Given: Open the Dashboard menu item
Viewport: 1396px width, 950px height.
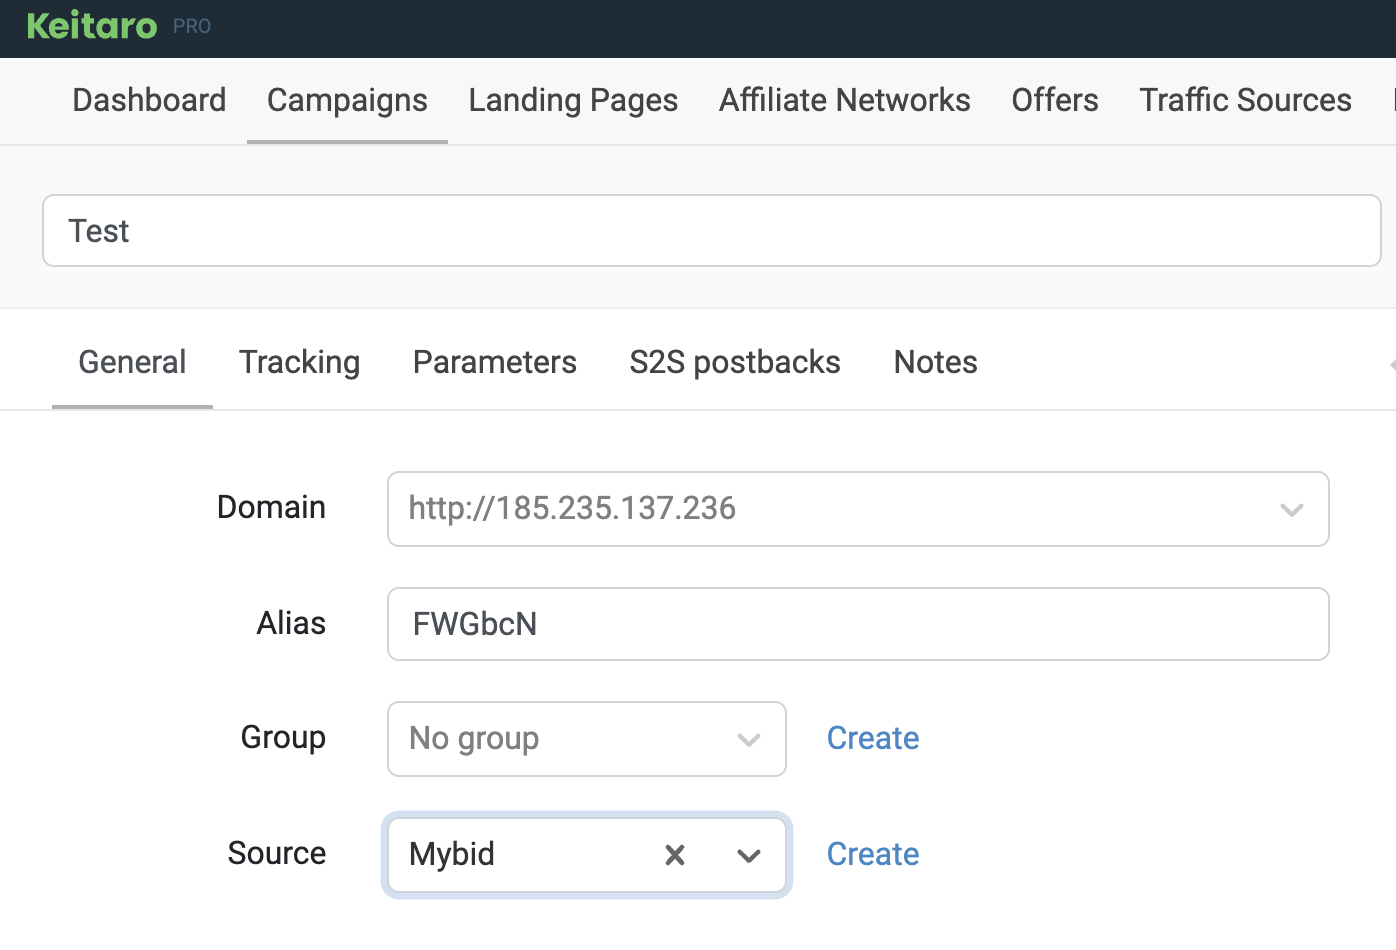Looking at the screenshot, I should (149, 100).
